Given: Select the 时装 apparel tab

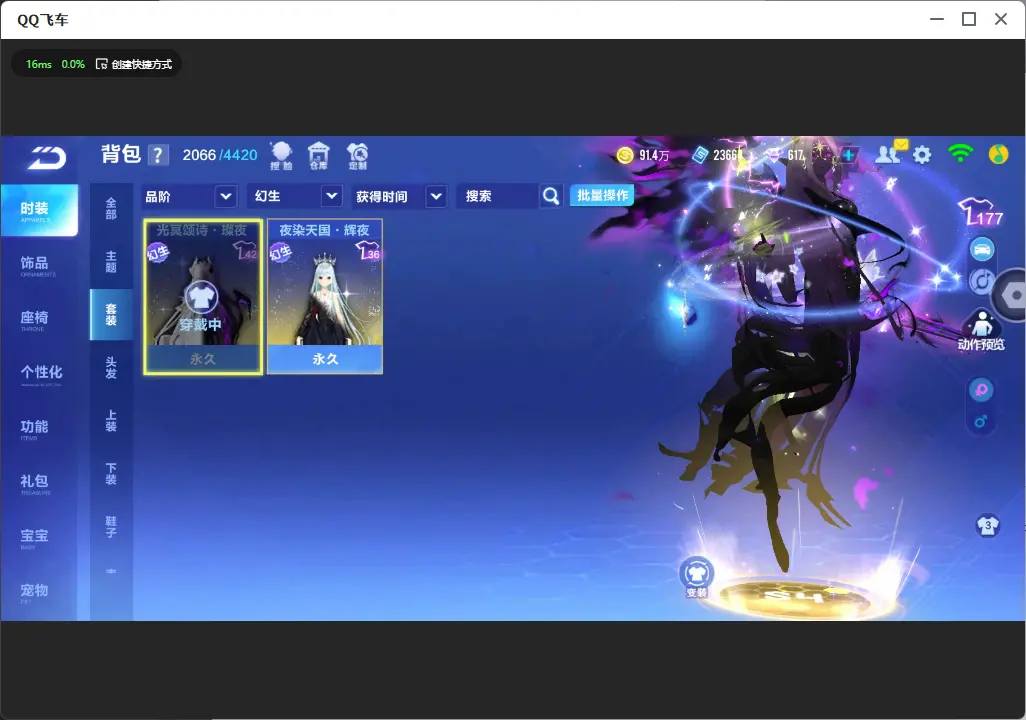Looking at the screenshot, I should click(x=39, y=210).
